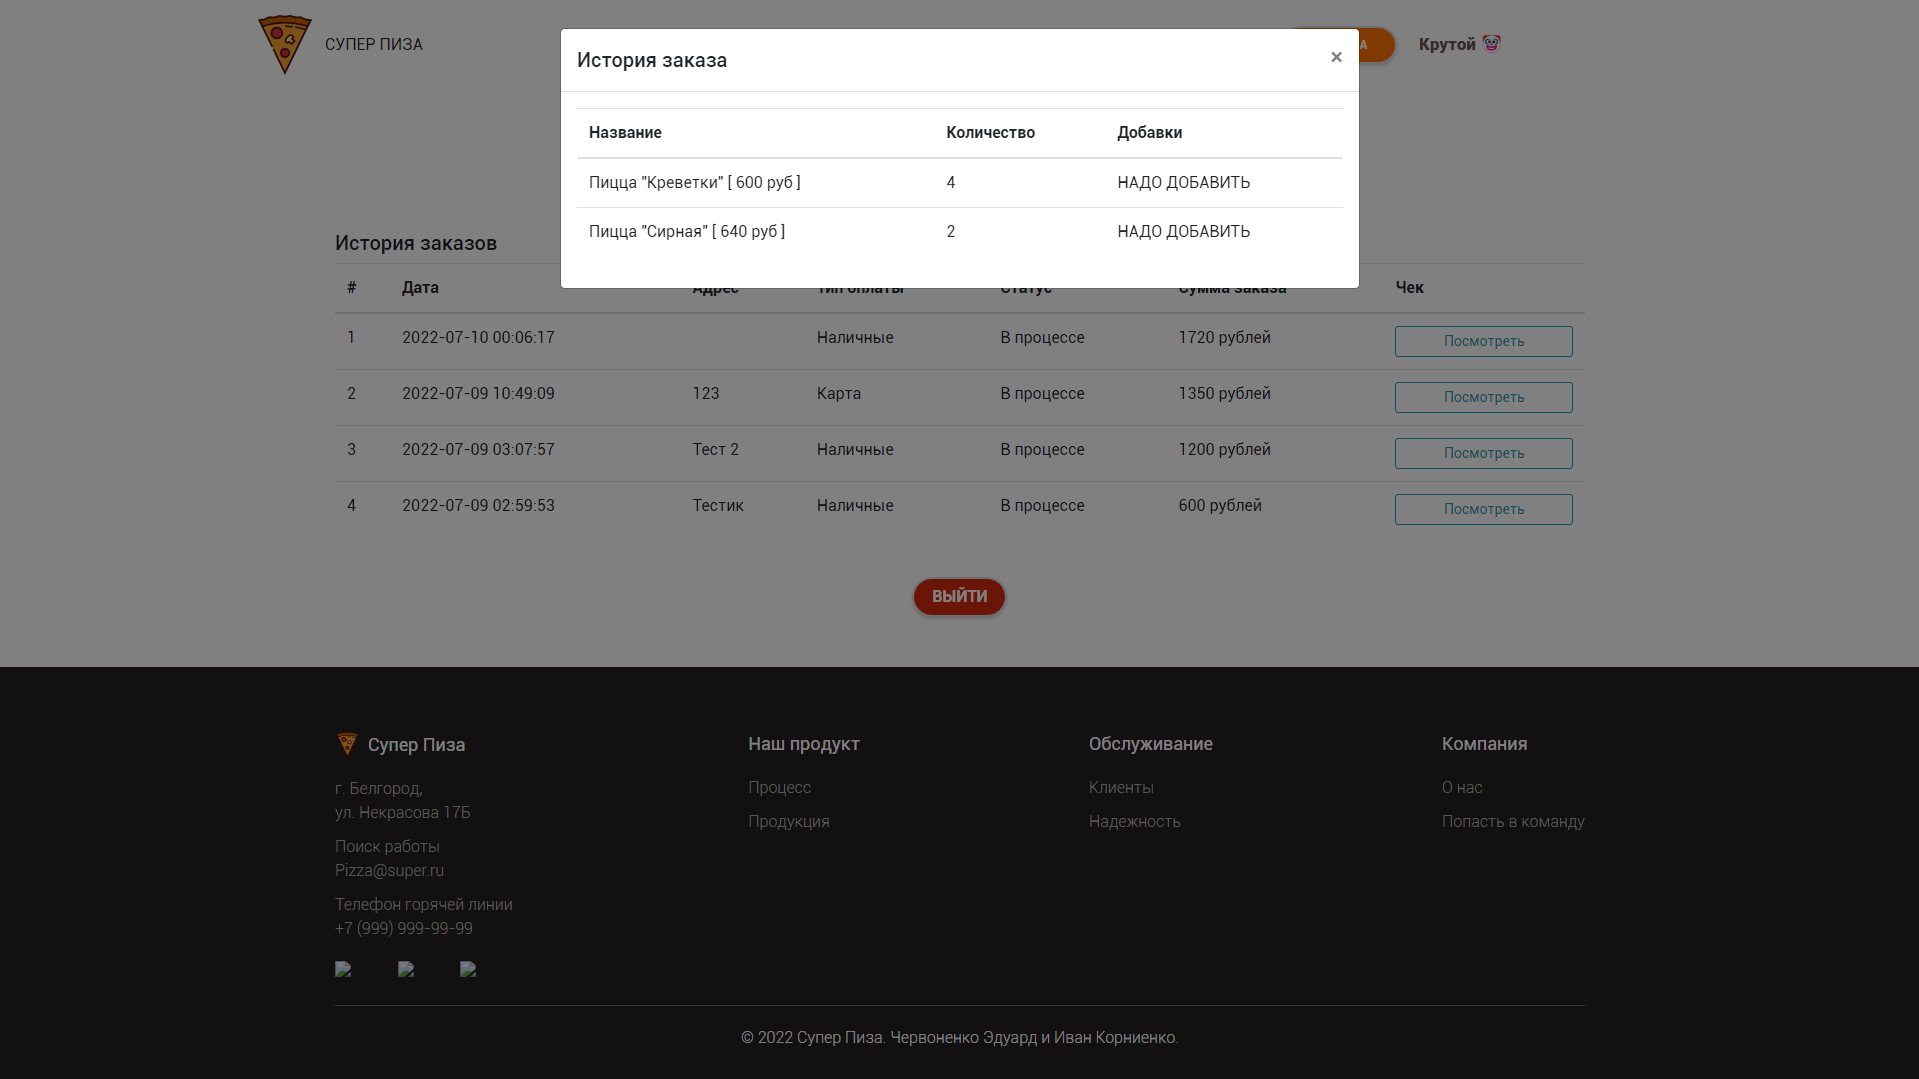Screen dimensions: 1919x1079
Task: Click the "Клиенты" link under Обслуживание
Action: (x=1121, y=788)
